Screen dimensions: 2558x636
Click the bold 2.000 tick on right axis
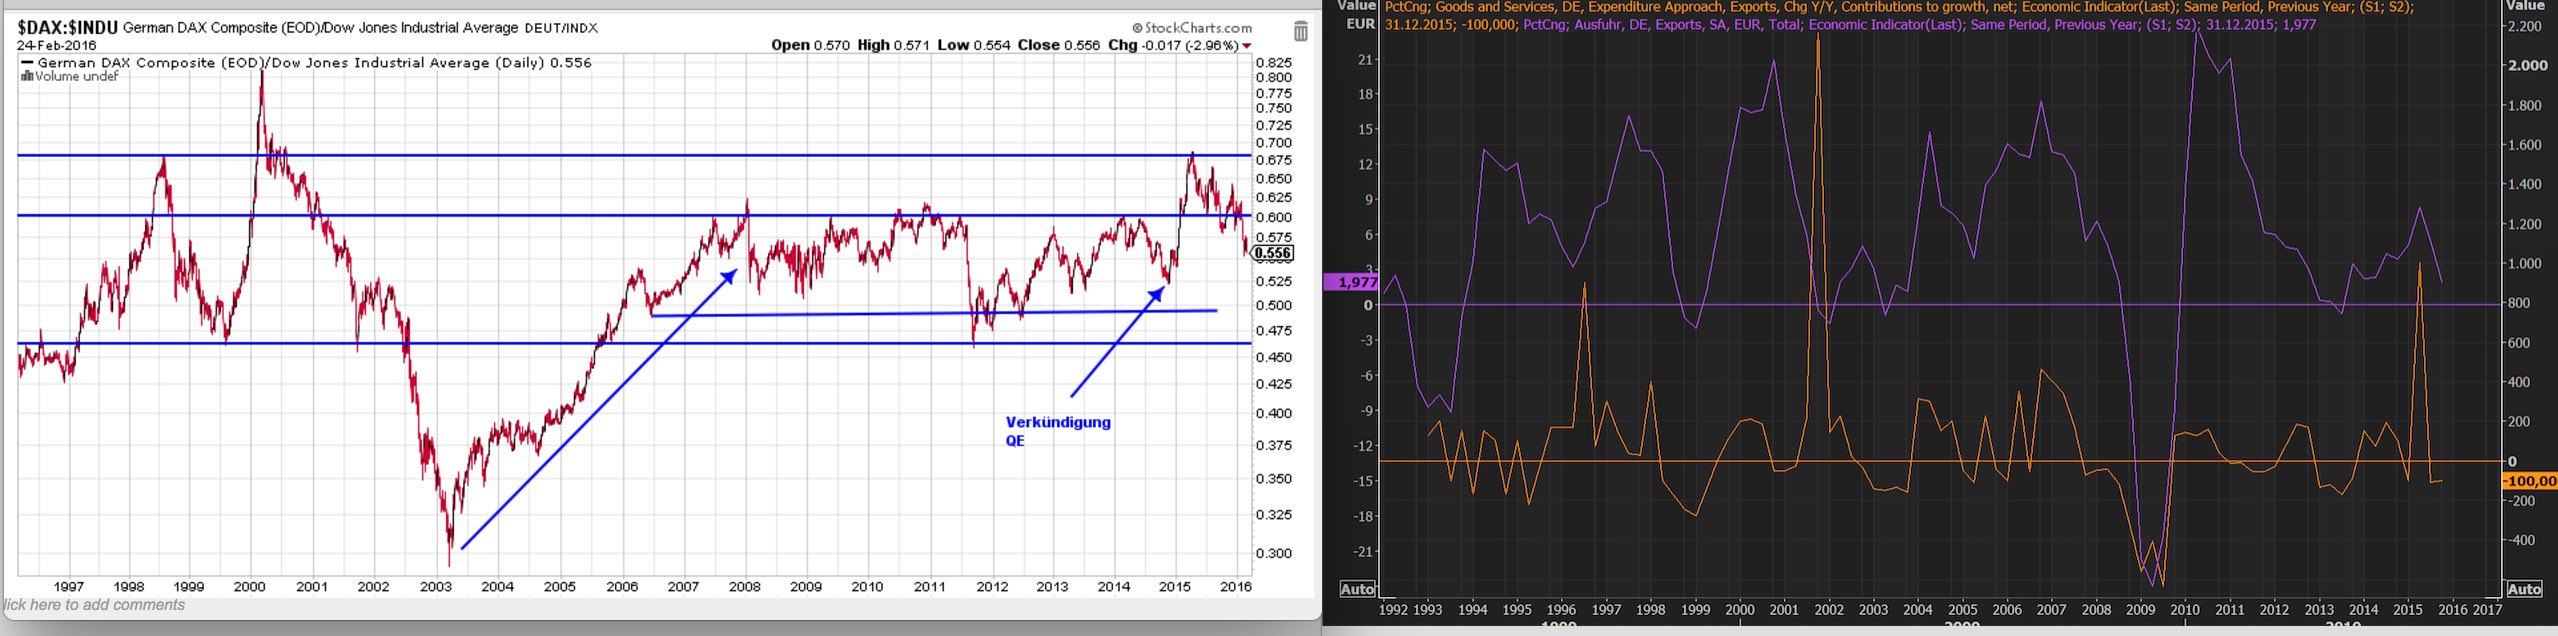2527,66
